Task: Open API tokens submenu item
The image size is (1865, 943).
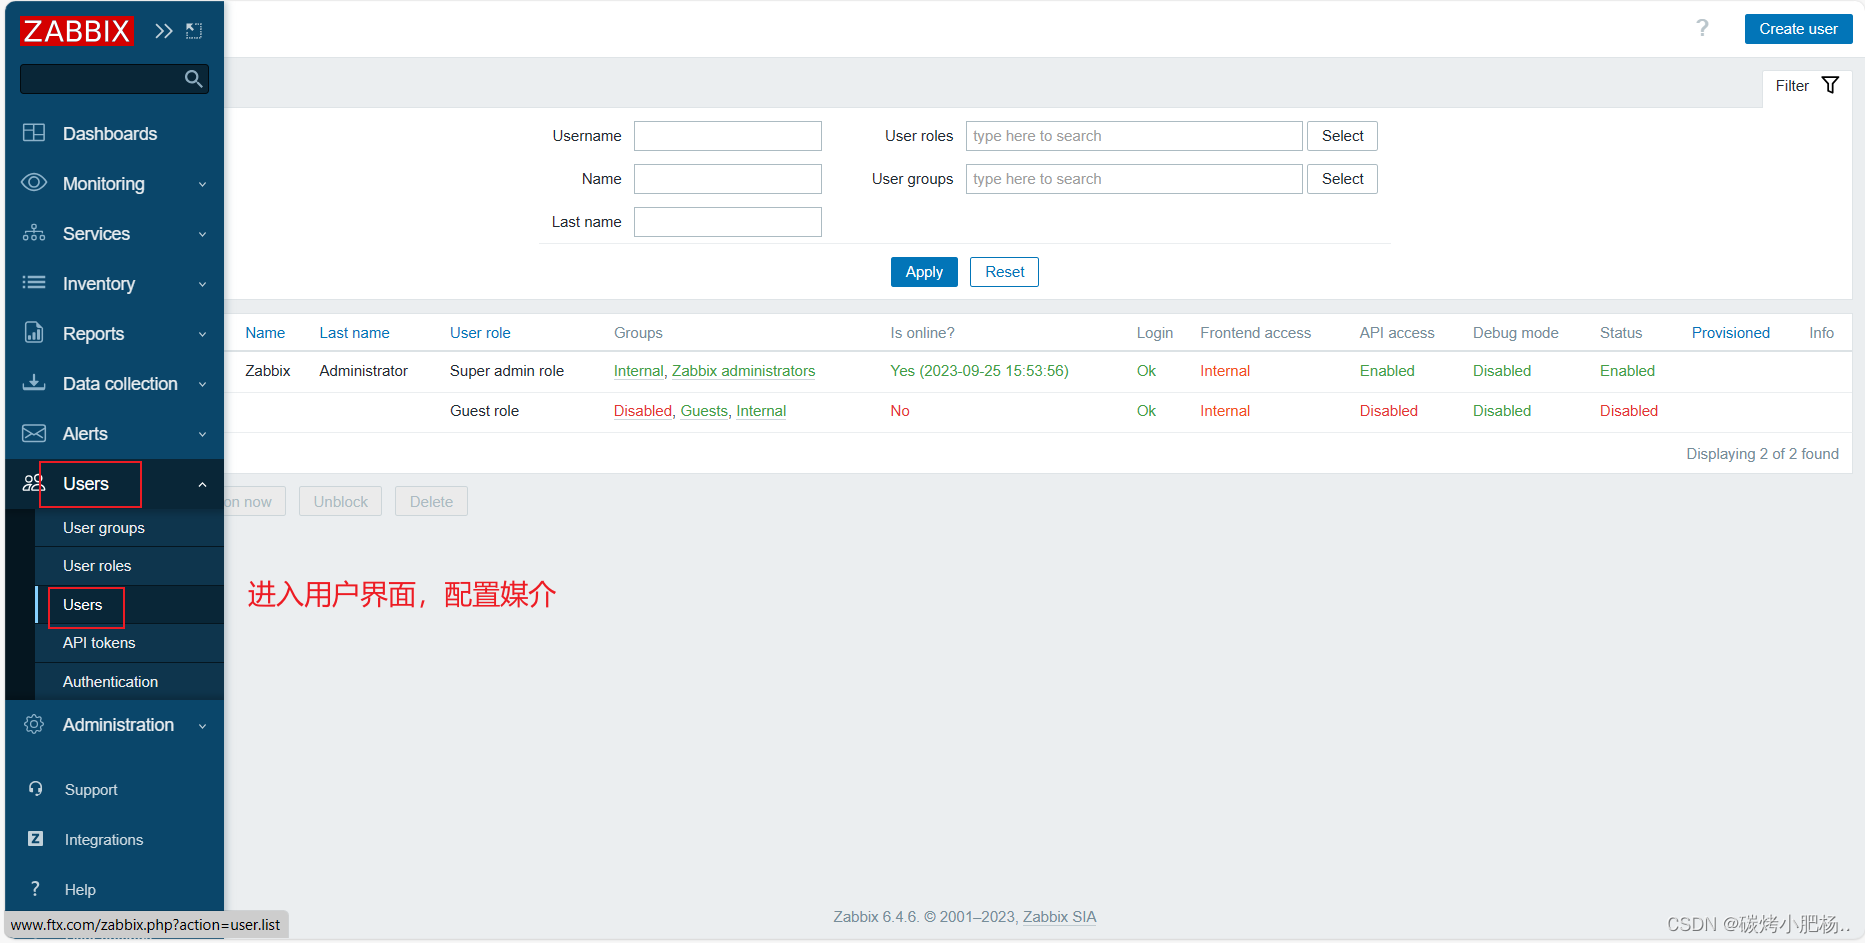Action: [129, 643]
